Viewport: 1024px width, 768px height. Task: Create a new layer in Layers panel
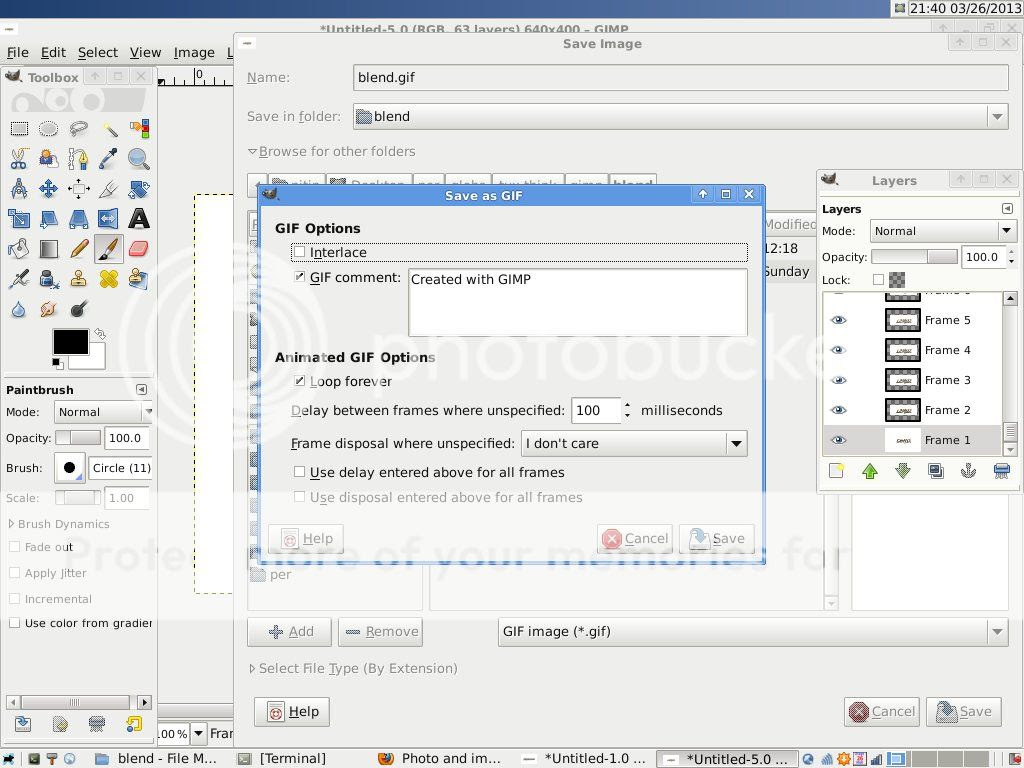coord(836,471)
